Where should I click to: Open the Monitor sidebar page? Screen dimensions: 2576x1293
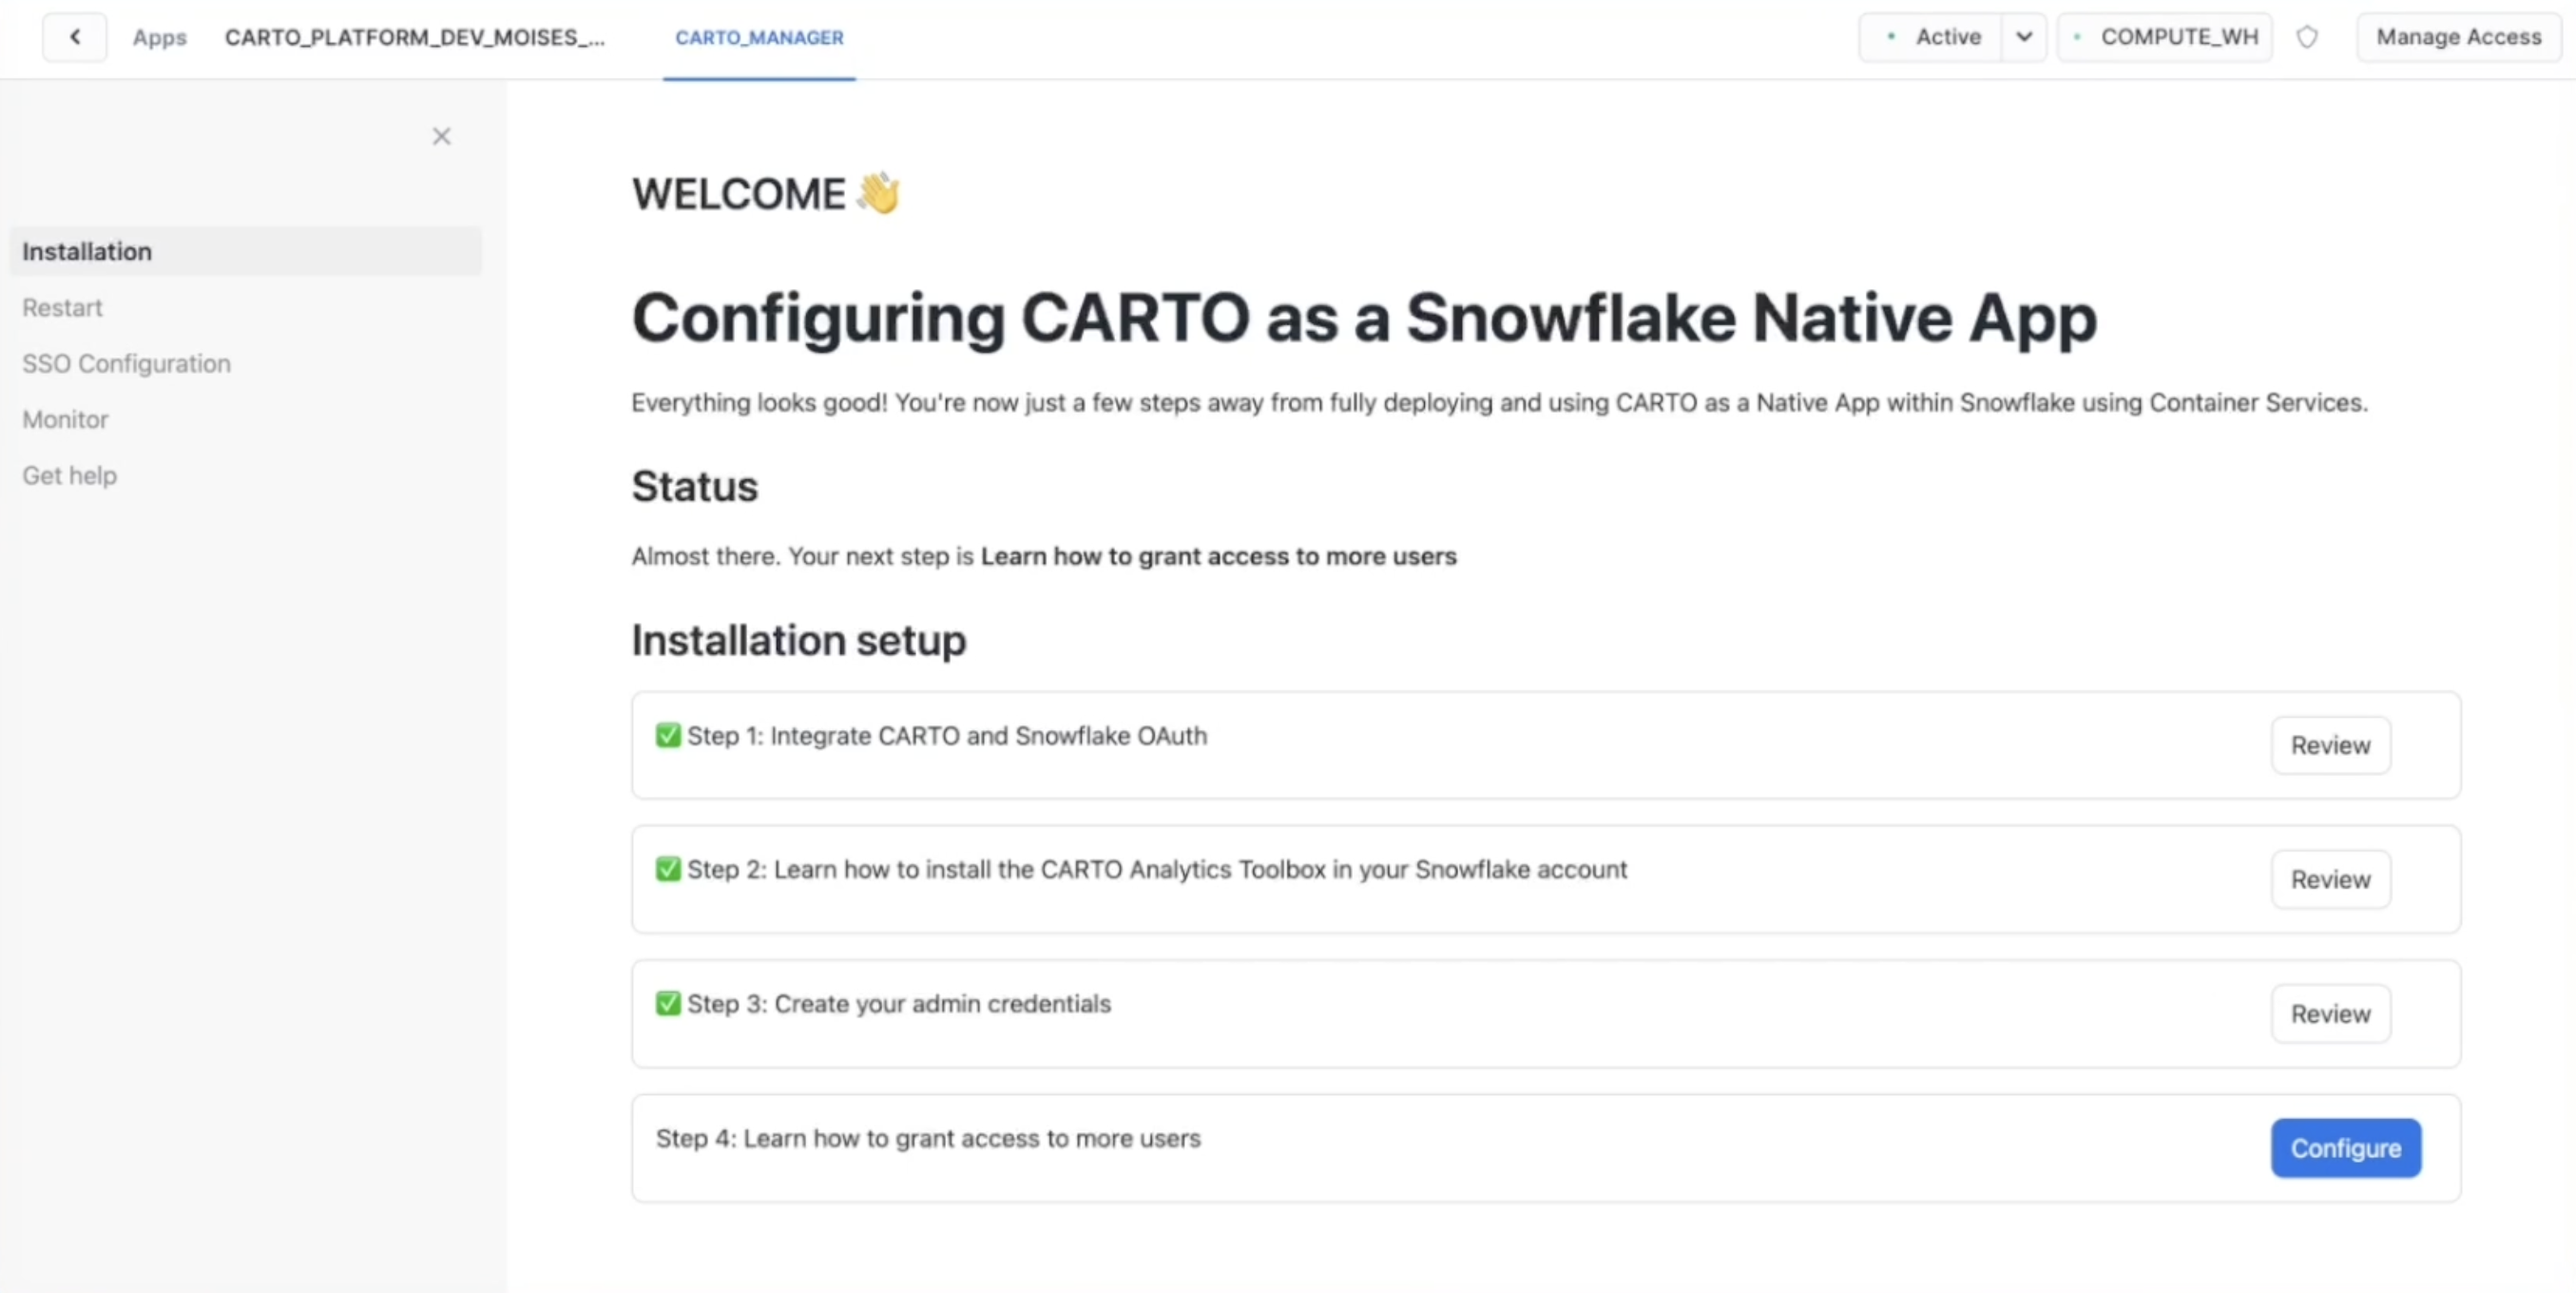click(65, 419)
